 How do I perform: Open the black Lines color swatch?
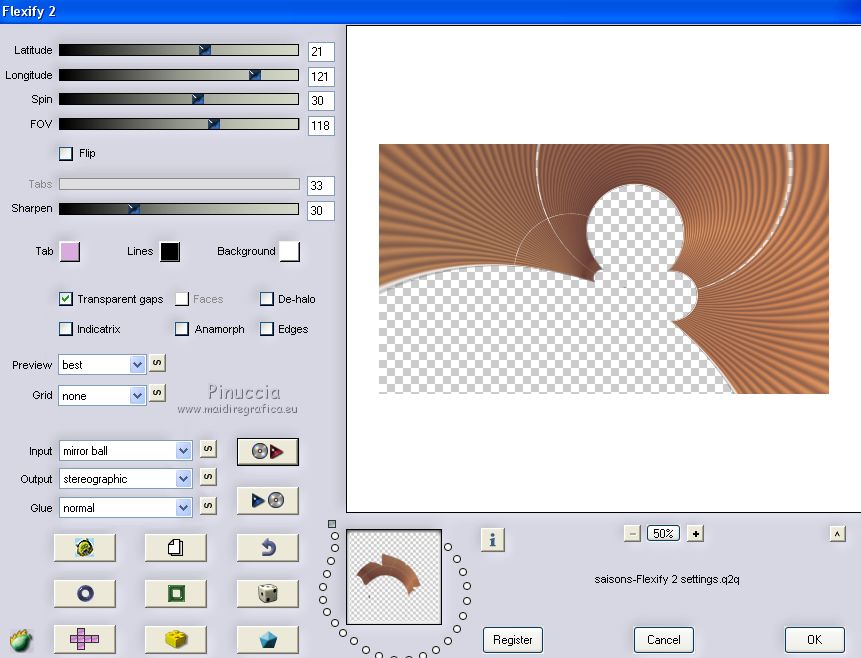(170, 252)
